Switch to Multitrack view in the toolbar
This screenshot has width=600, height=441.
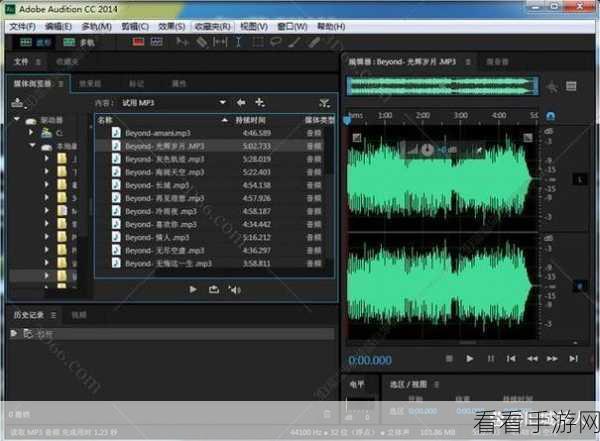pyautogui.click(x=79, y=42)
